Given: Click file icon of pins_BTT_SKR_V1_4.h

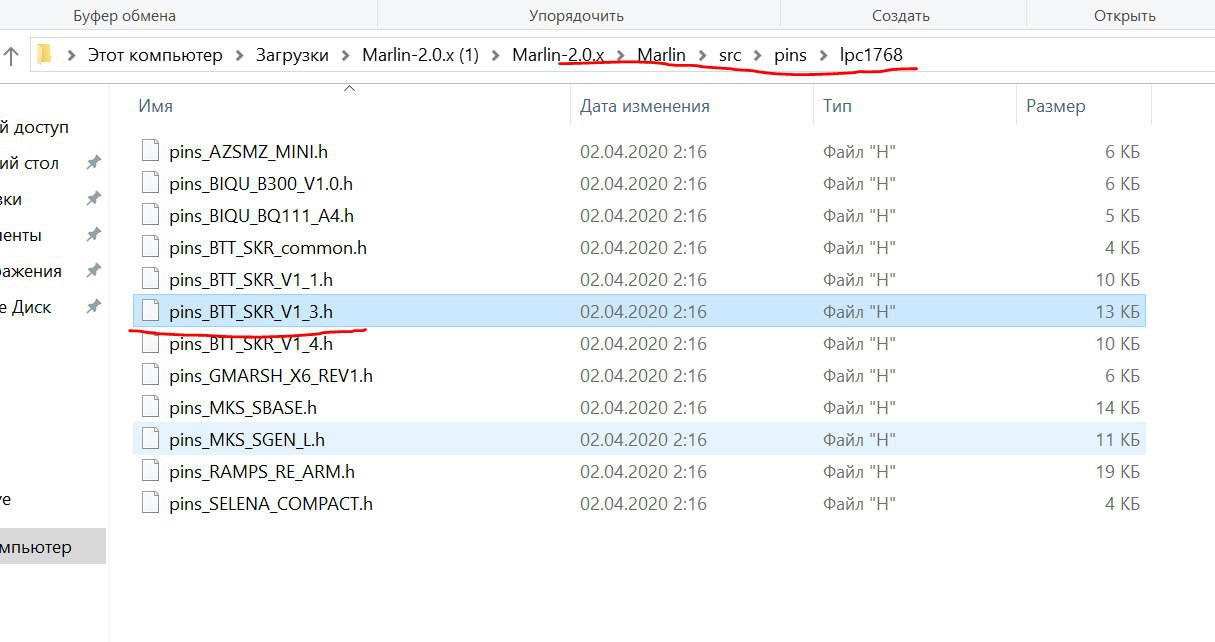Looking at the screenshot, I should [150, 344].
